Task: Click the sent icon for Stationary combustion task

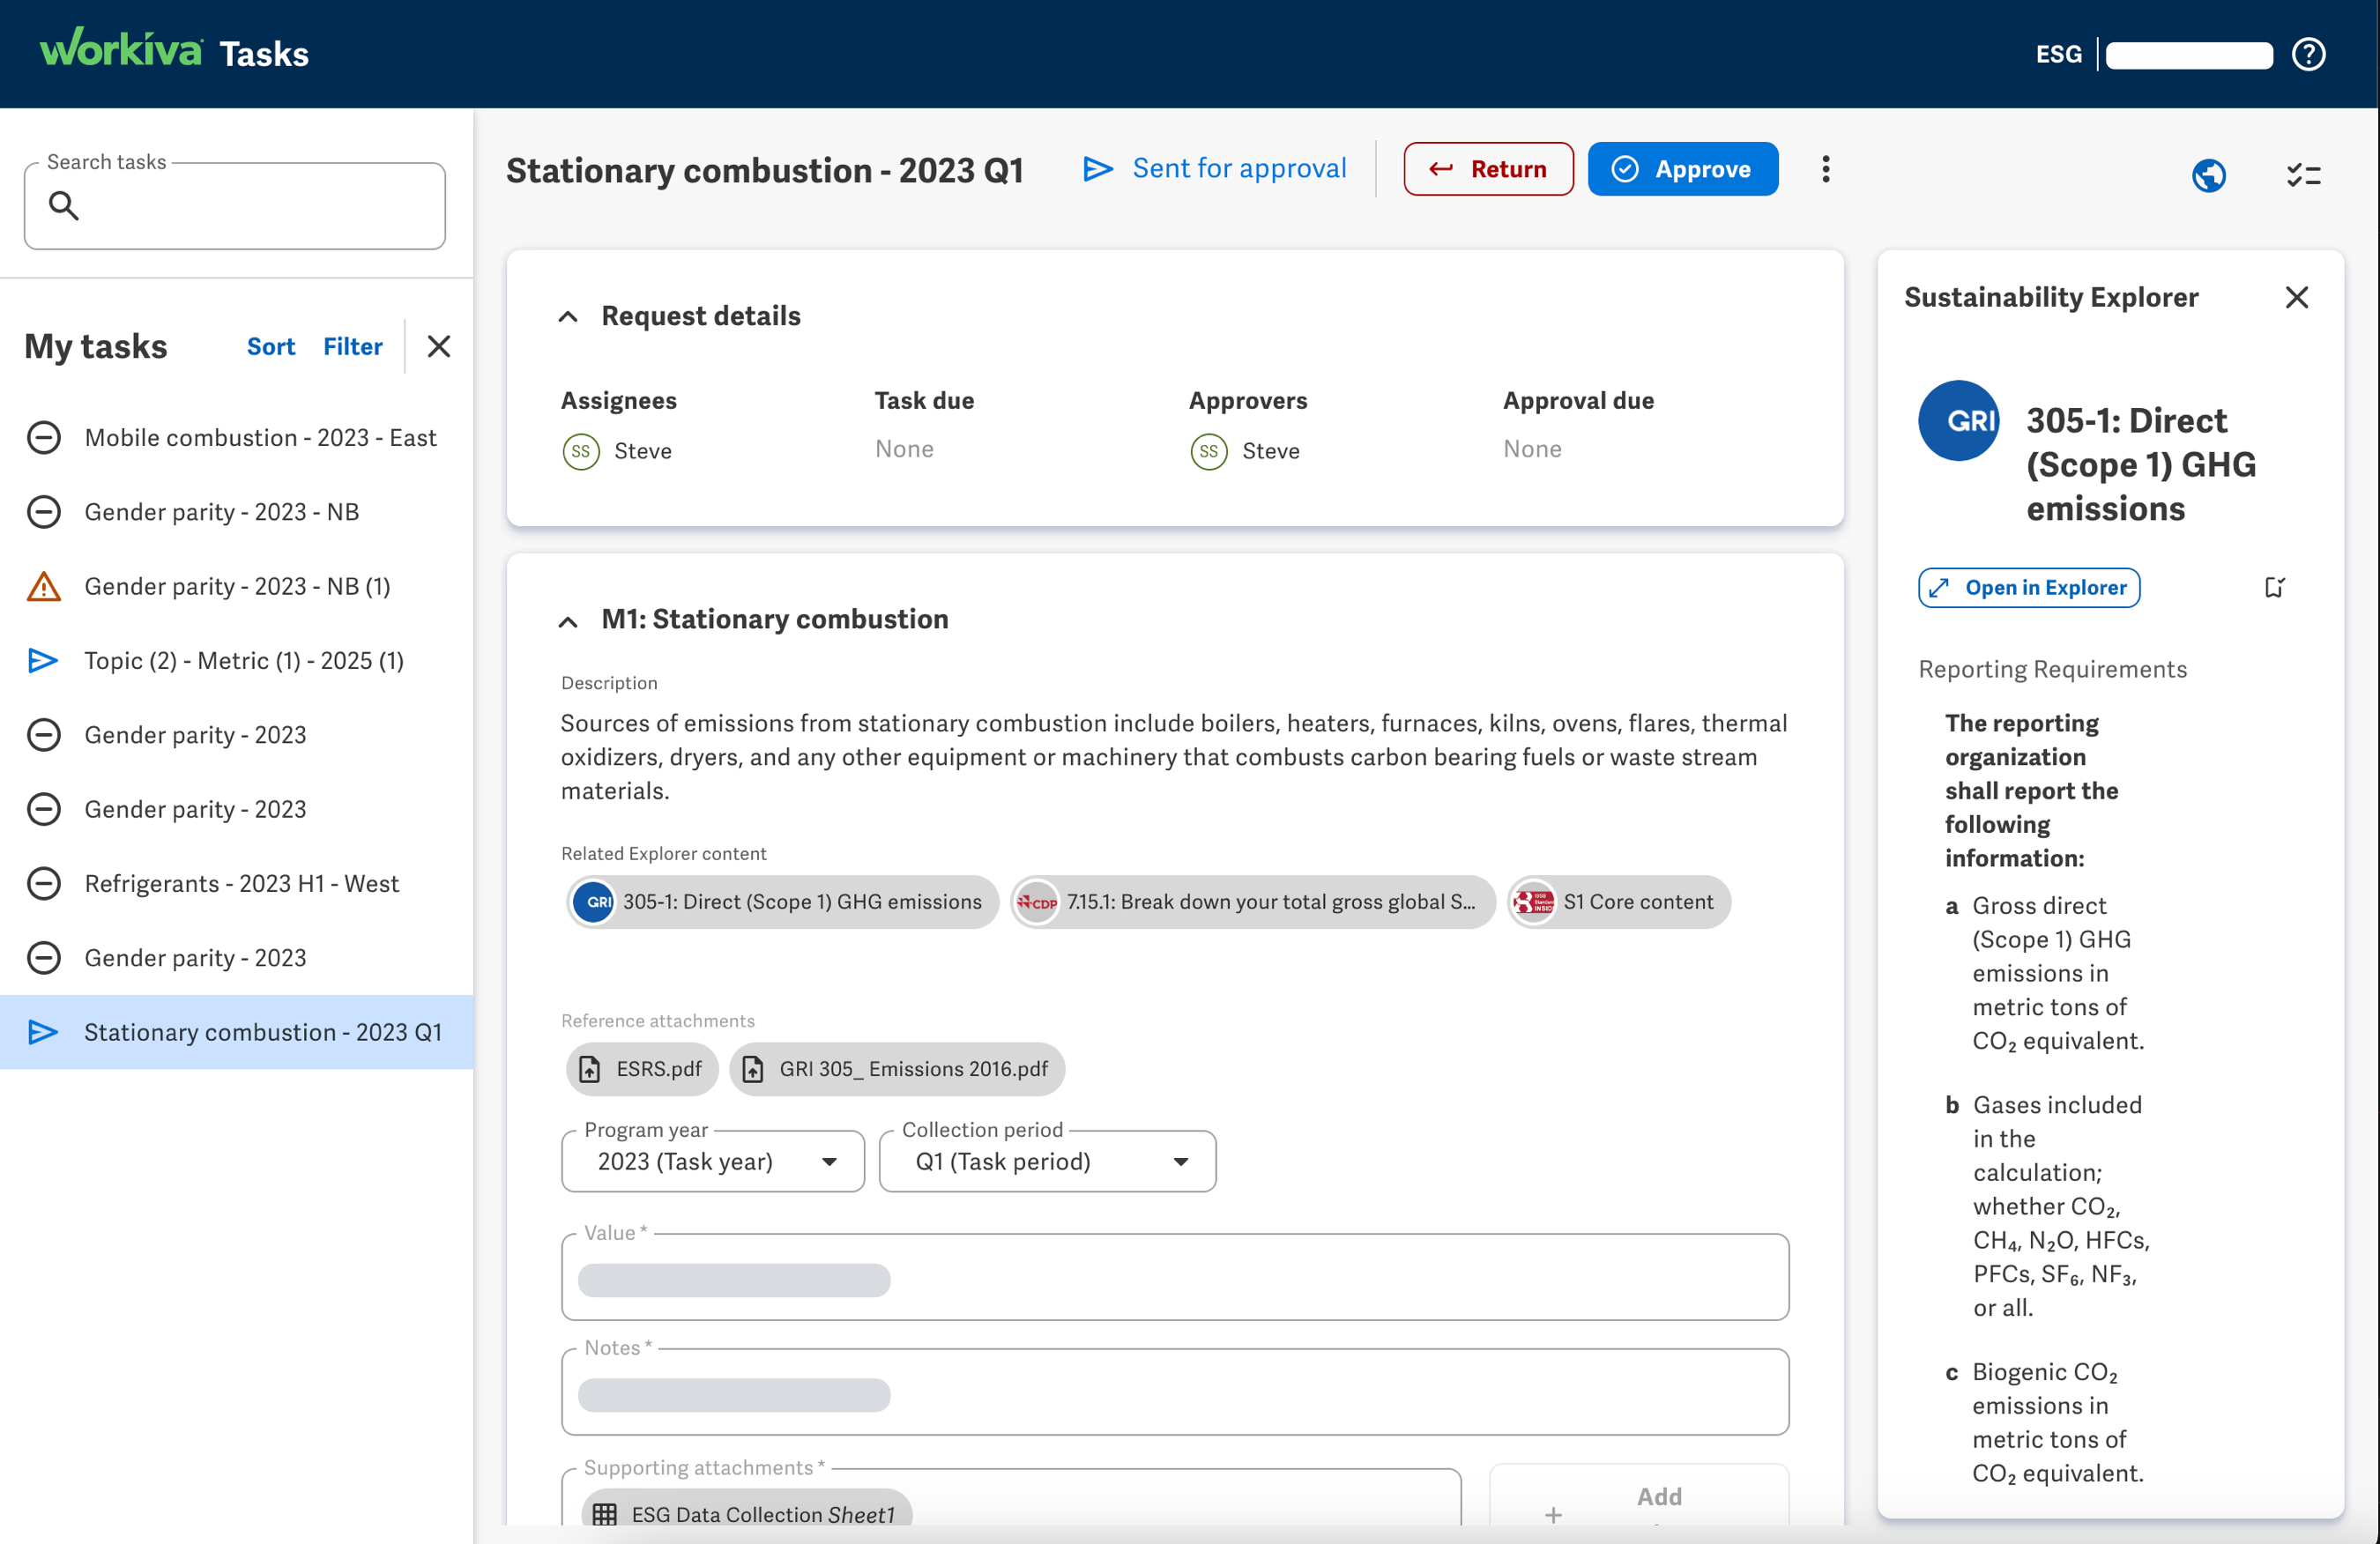Action: [x=43, y=1032]
